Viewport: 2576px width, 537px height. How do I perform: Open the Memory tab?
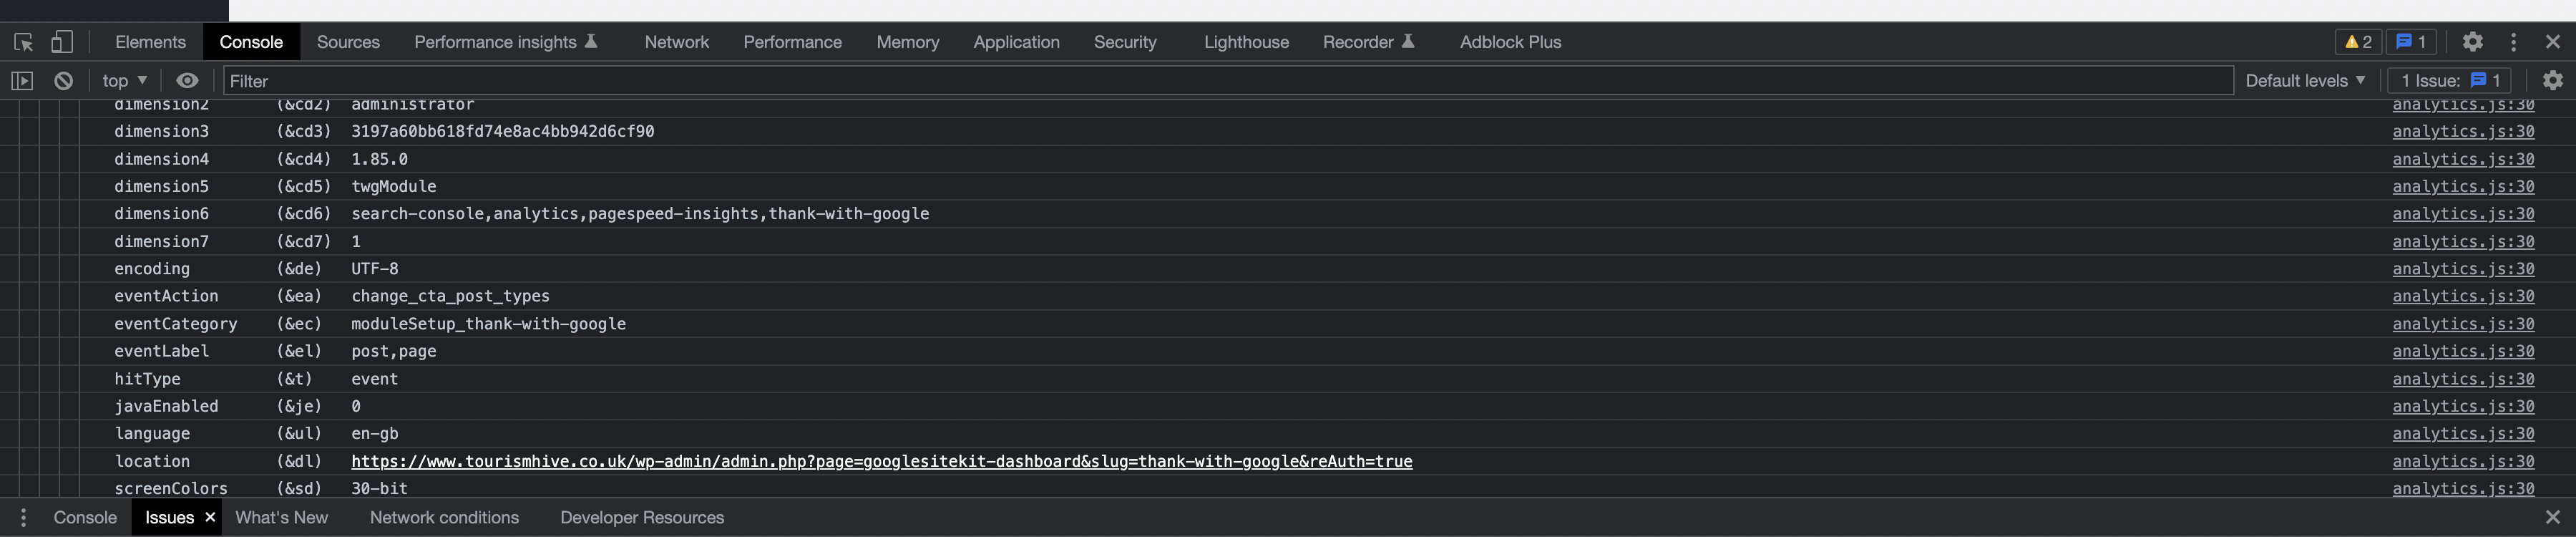908,42
